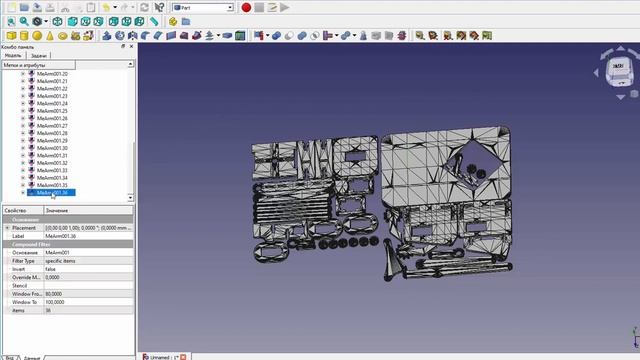Viewport: 640px width, 360px height.
Task: Click the Refresh recompute icon
Action: pyautogui.click(x=144, y=7)
